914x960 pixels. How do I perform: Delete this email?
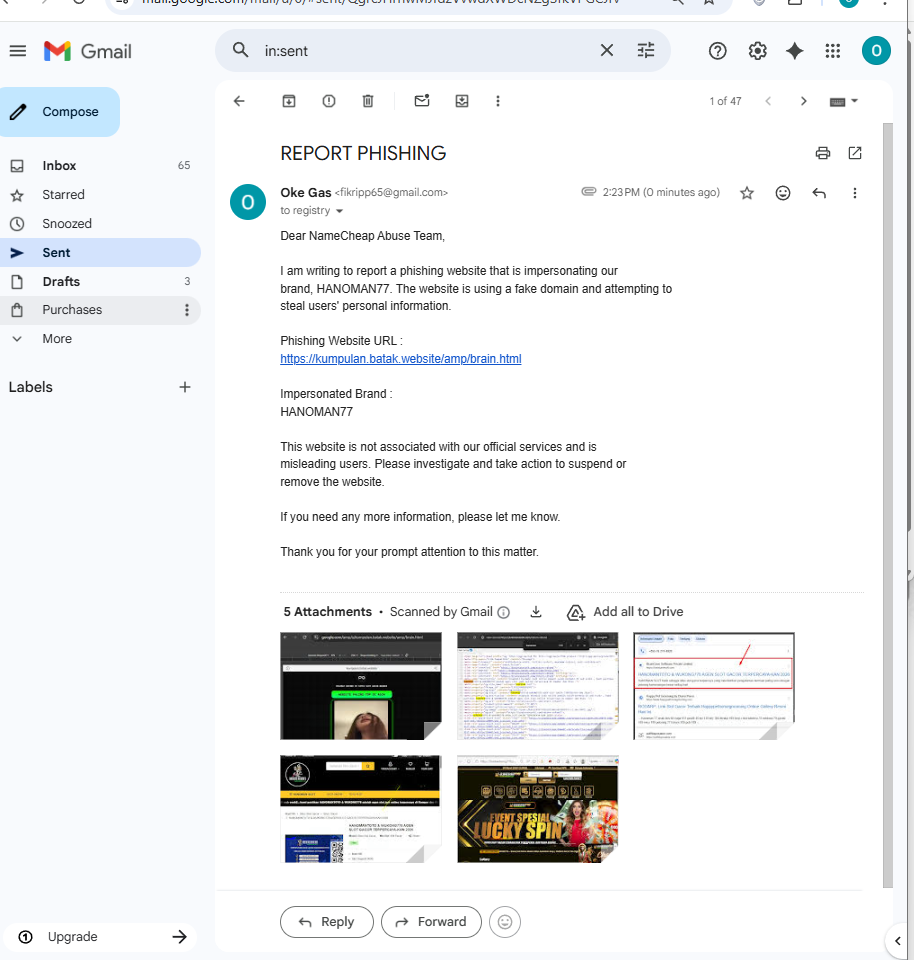[368, 101]
